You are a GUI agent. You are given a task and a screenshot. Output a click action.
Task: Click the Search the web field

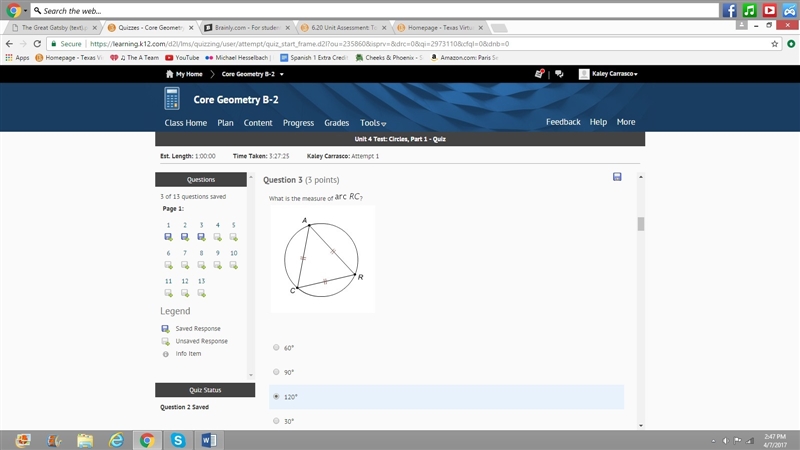(375, 11)
